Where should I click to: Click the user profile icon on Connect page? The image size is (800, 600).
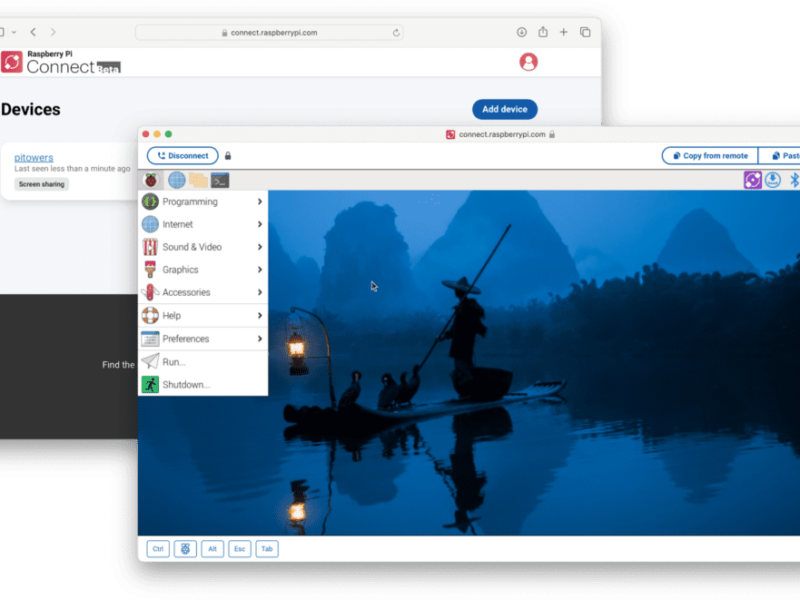tap(527, 61)
